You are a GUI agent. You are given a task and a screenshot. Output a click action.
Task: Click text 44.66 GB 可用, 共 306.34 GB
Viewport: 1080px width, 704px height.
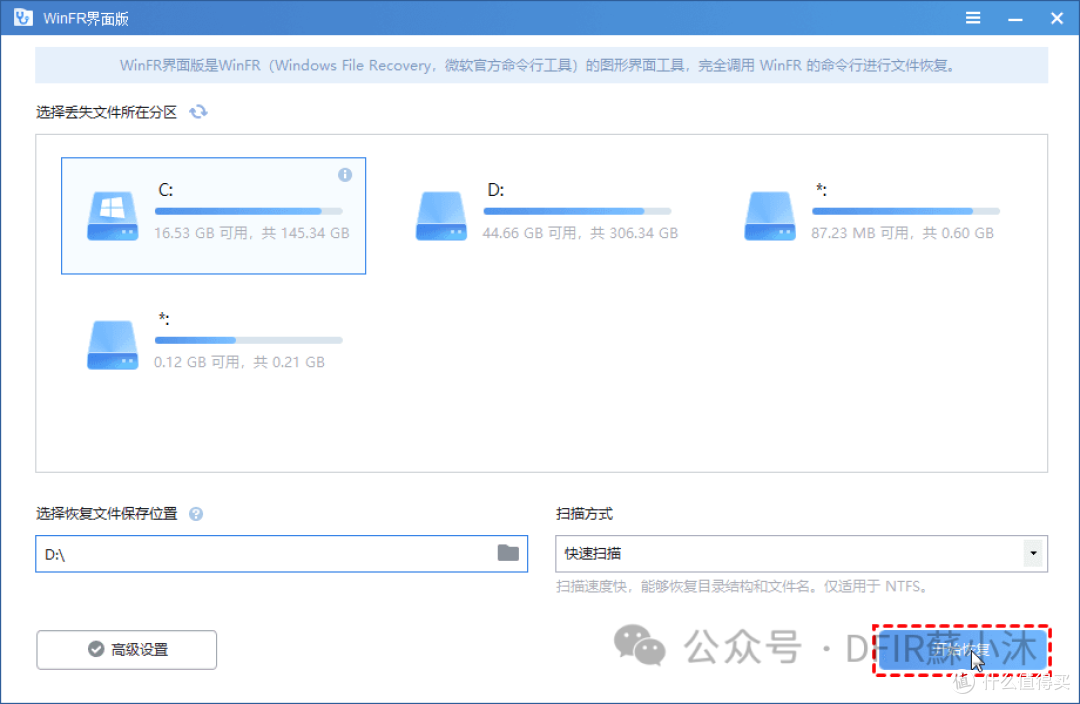coord(580,233)
